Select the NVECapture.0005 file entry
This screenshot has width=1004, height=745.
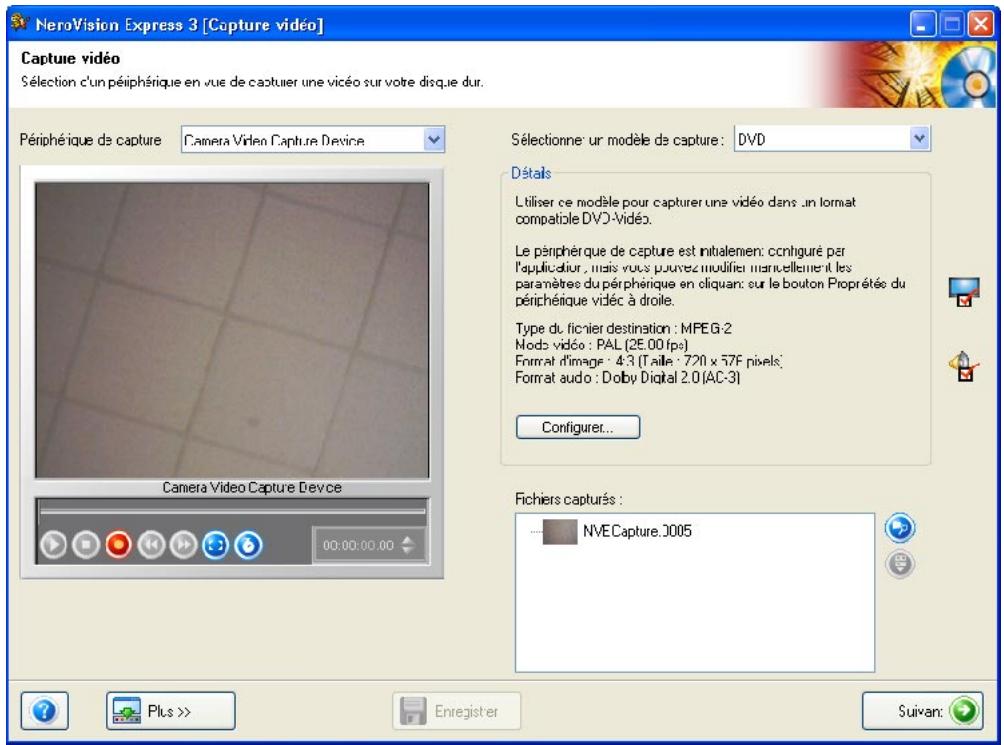pyautogui.click(x=617, y=531)
